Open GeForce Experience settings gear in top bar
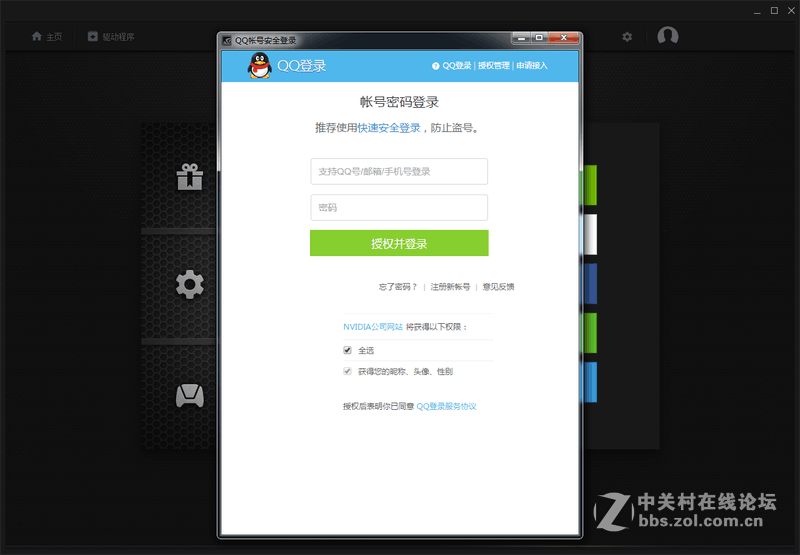 tap(627, 37)
